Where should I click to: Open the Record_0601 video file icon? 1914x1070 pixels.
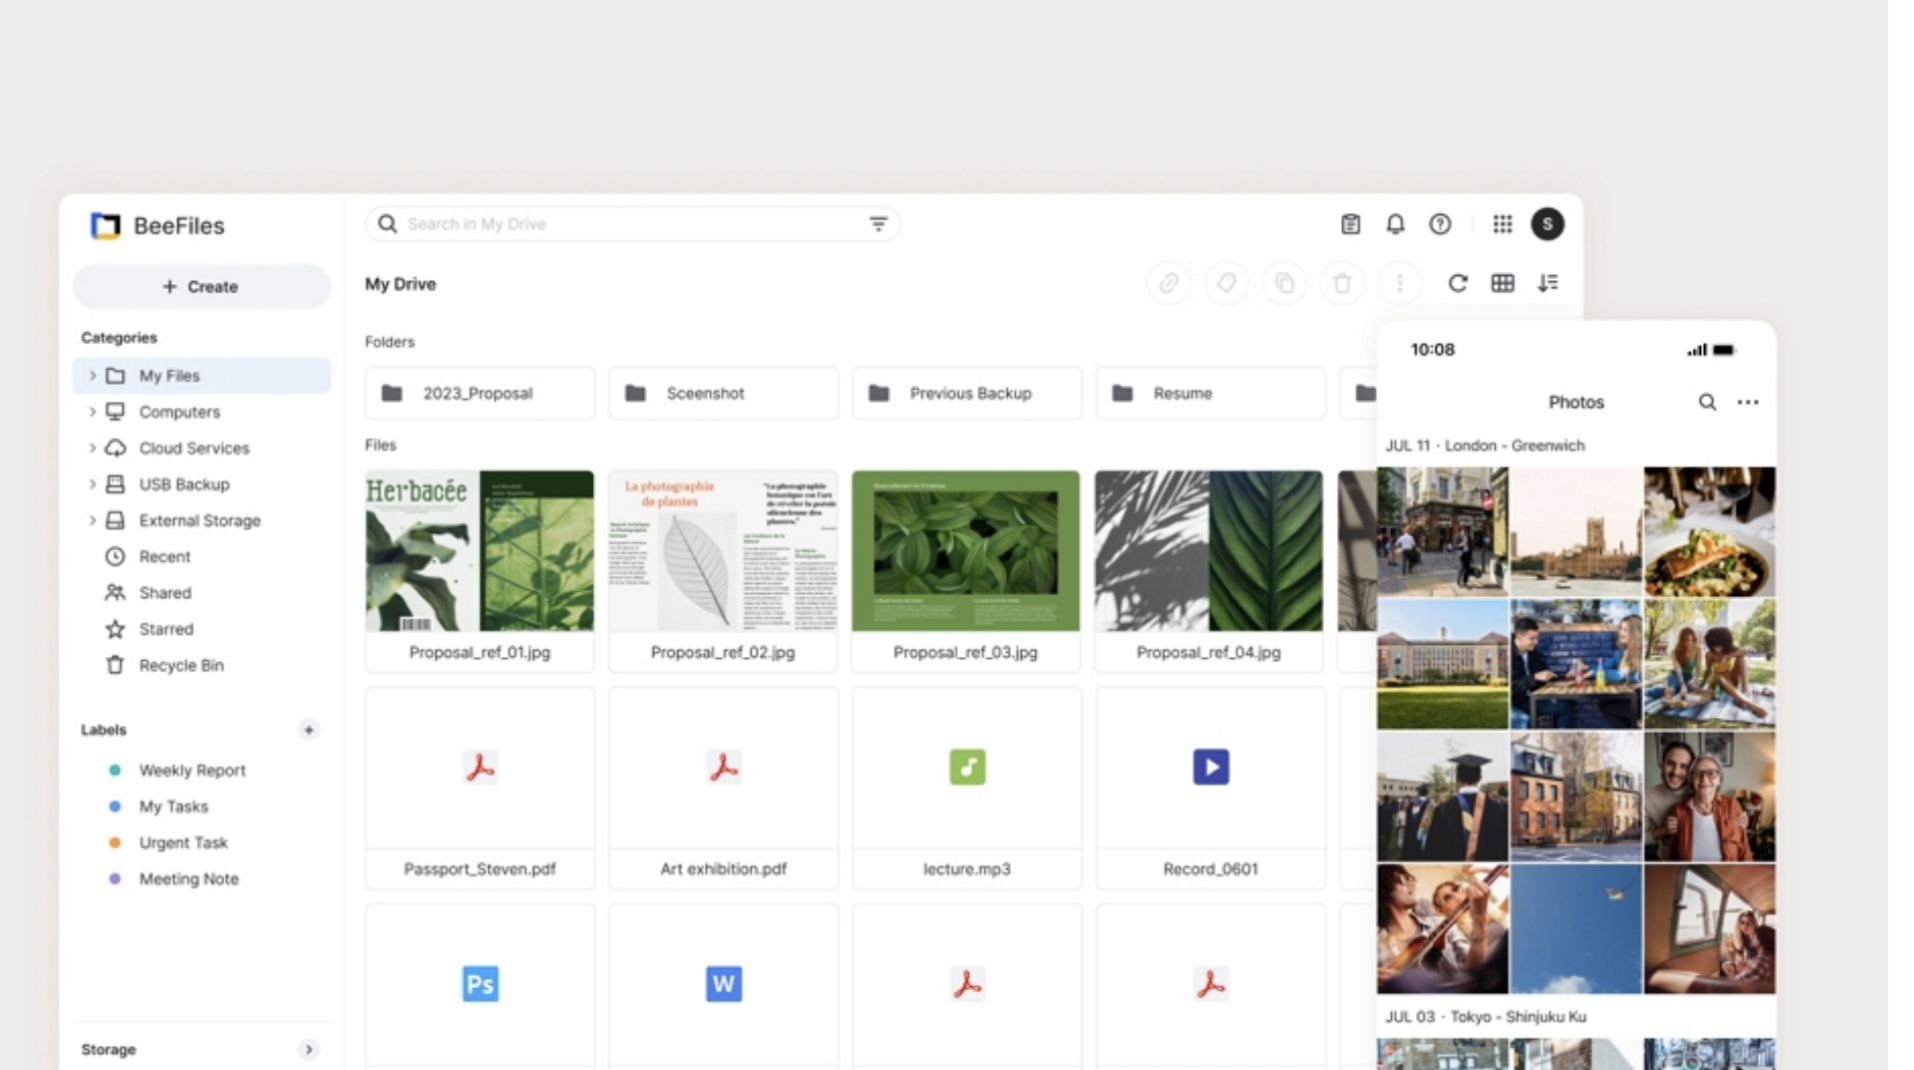click(1210, 767)
